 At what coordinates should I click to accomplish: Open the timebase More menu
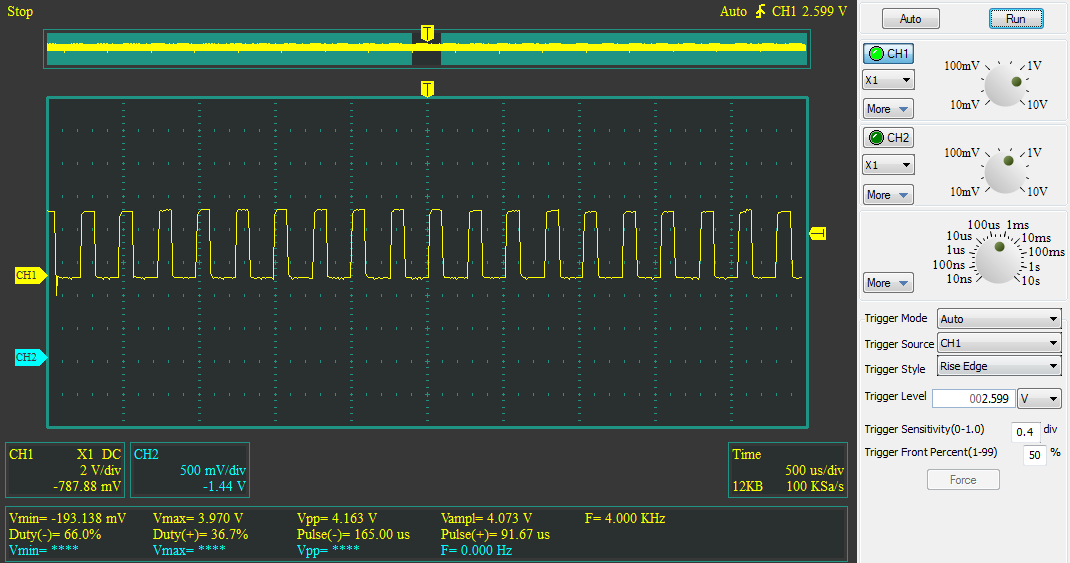click(x=888, y=283)
